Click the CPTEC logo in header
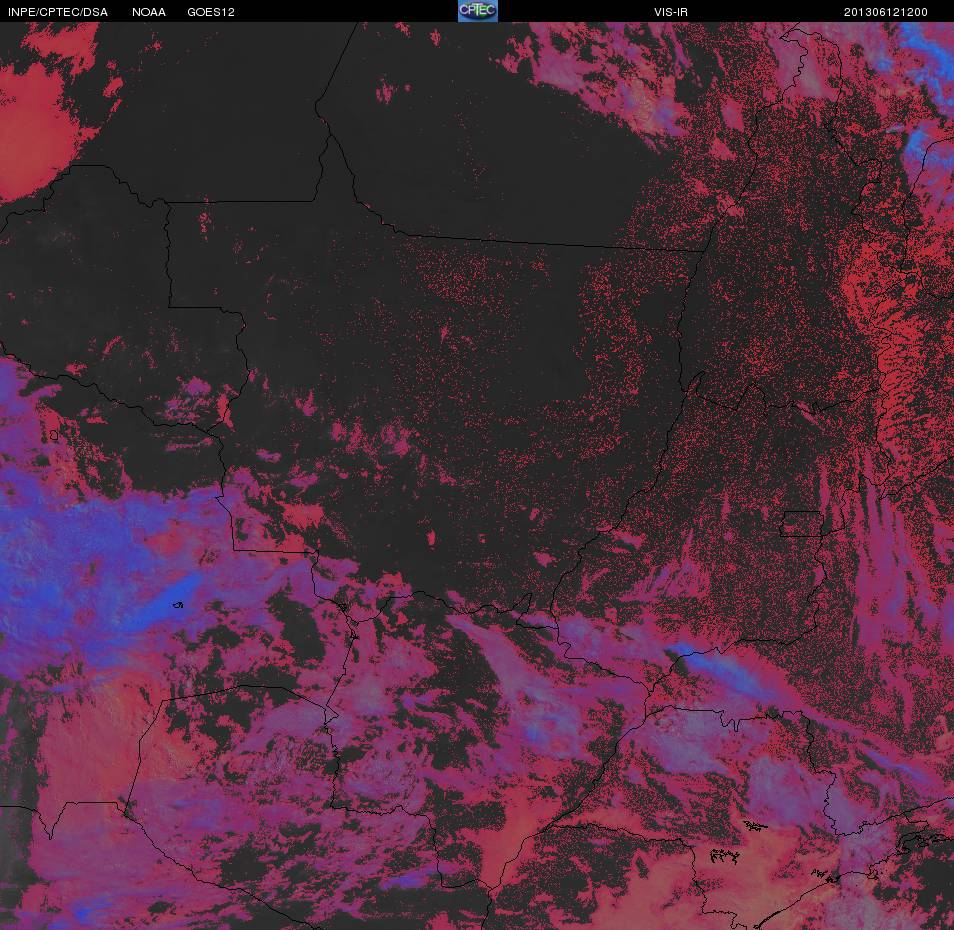Viewport: 954px width, 930px height. (x=478, y=11)
